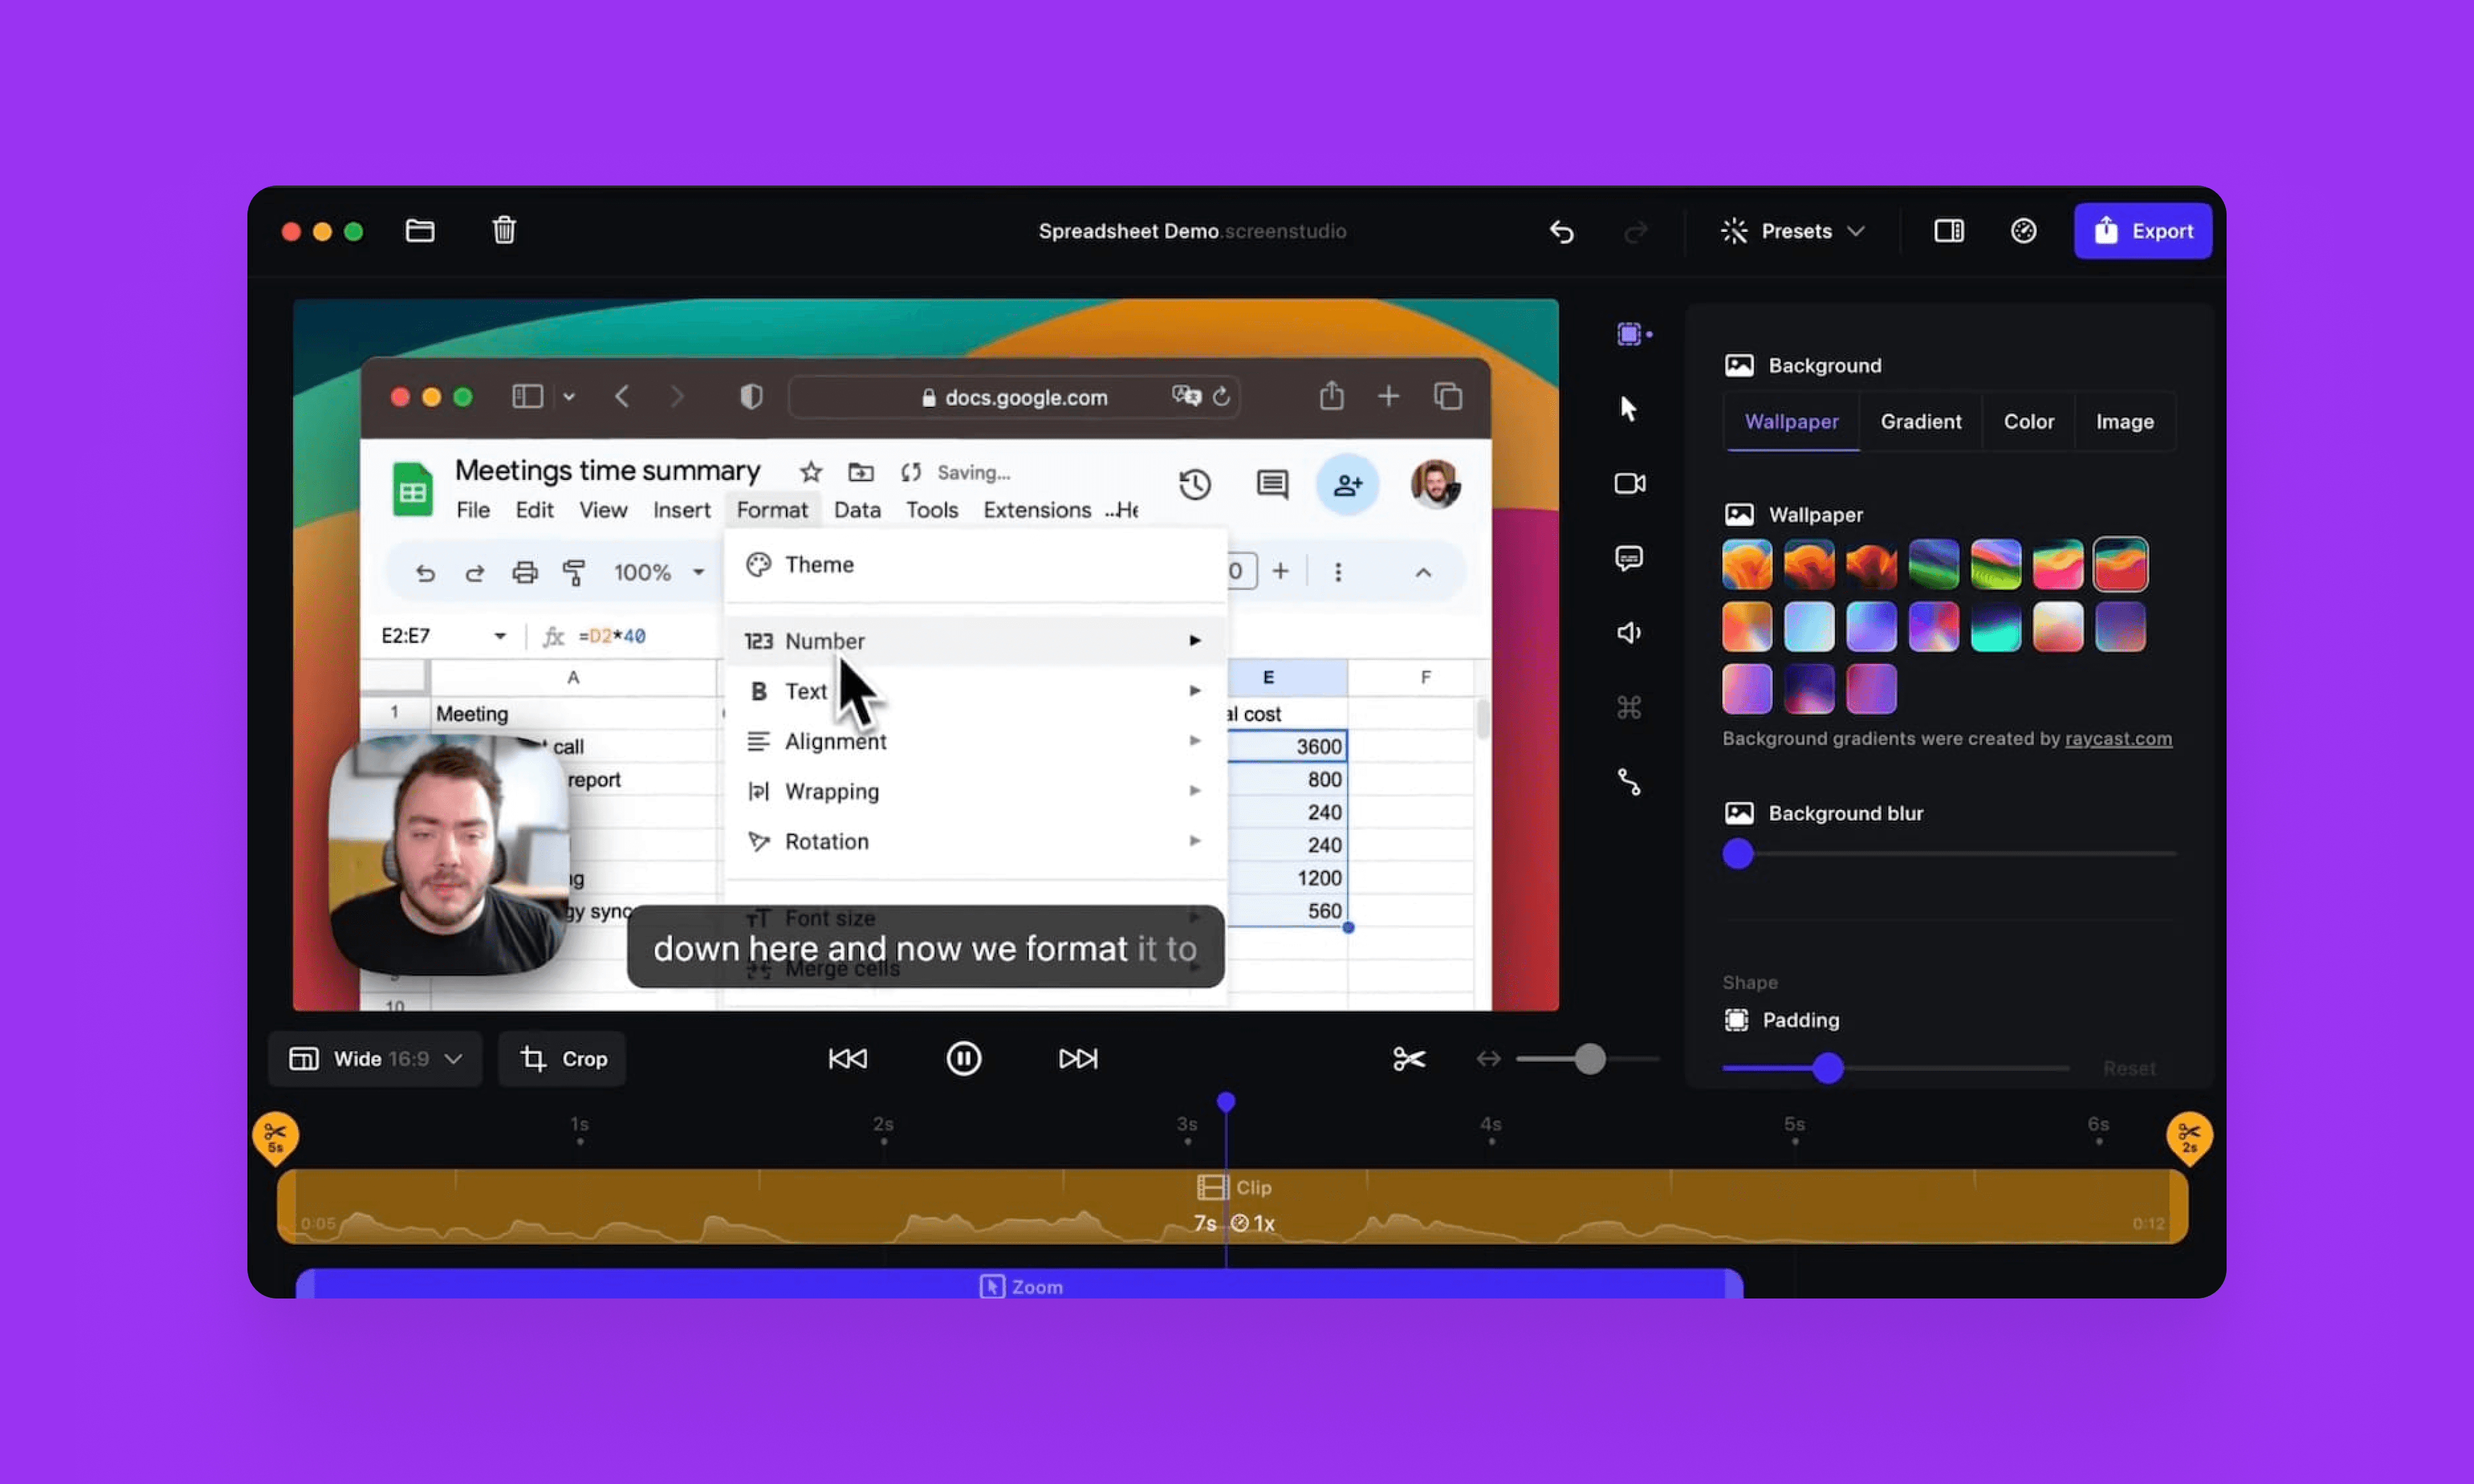The width and height of the screenshot is (2474, 1484).
Task: Toggle the sidebar panel layout icon
Action: coord(1948,231)
